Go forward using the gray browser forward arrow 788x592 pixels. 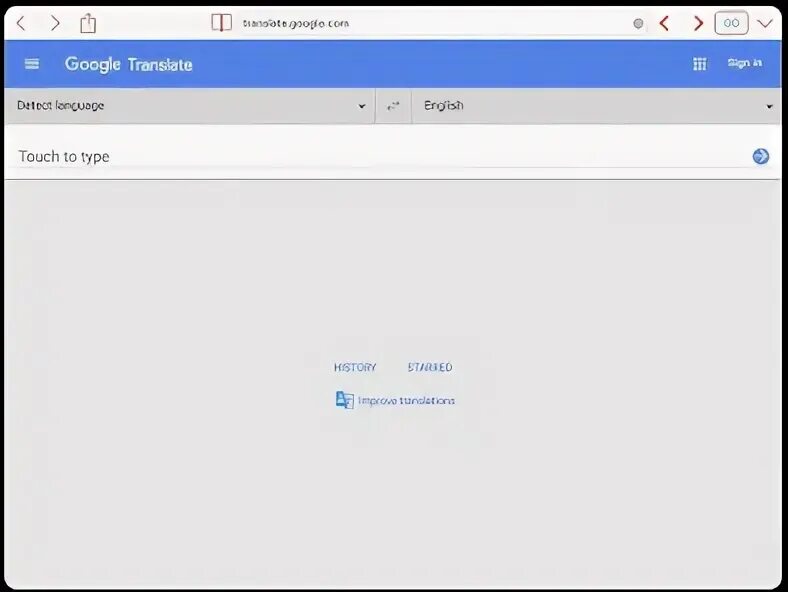tap(55, 23)
